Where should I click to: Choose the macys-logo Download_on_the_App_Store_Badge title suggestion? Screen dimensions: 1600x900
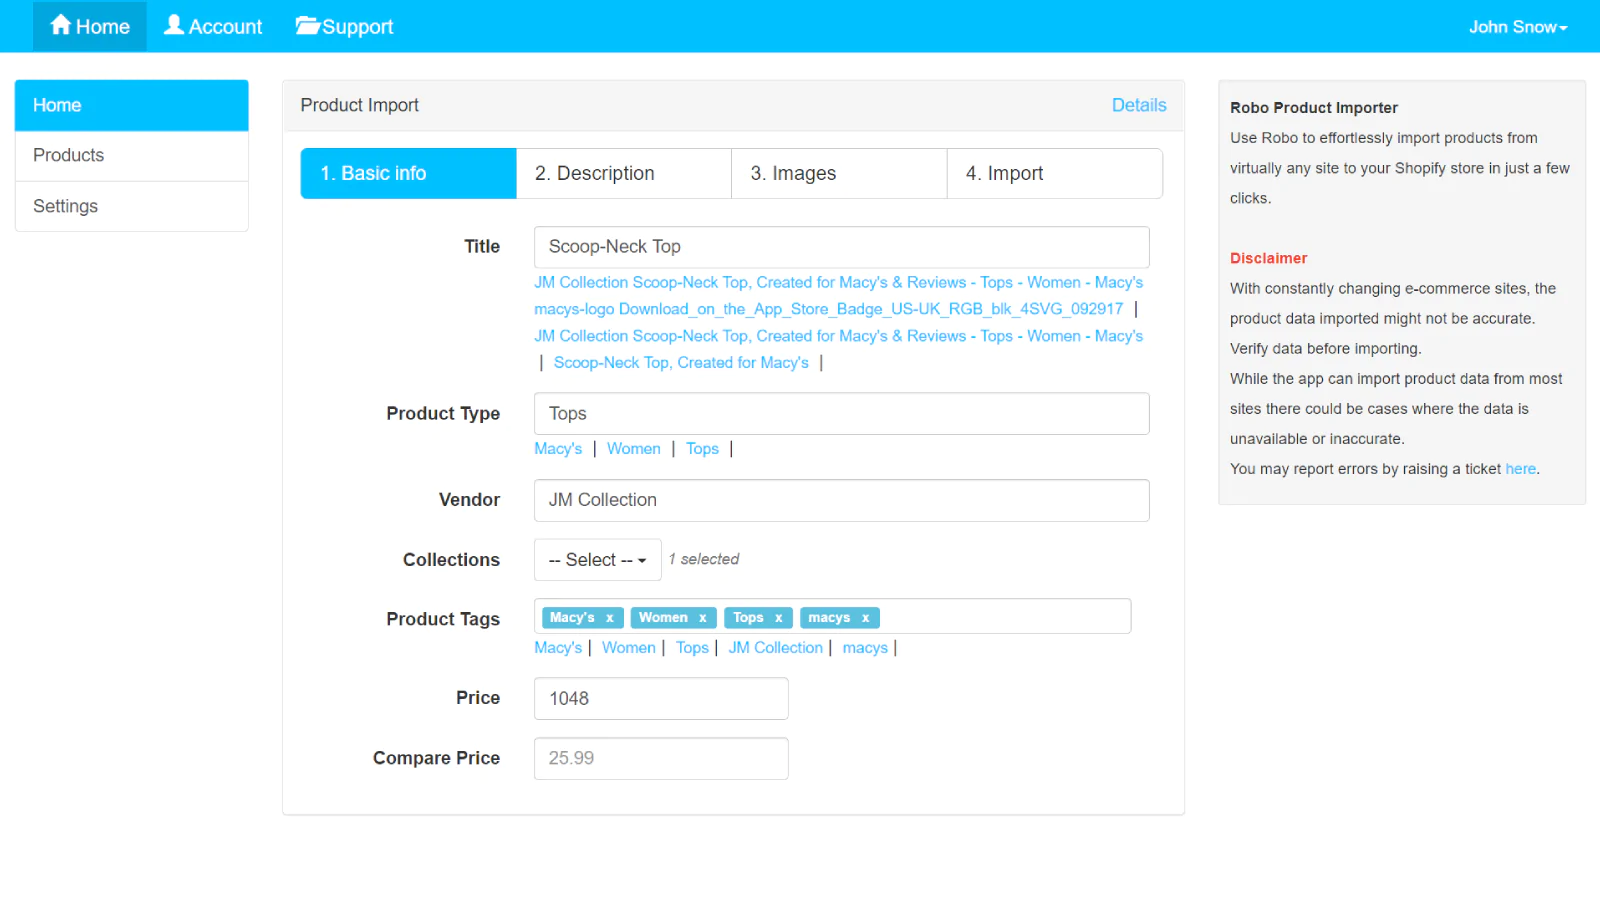pyautogui.click(x=828, y=310)
